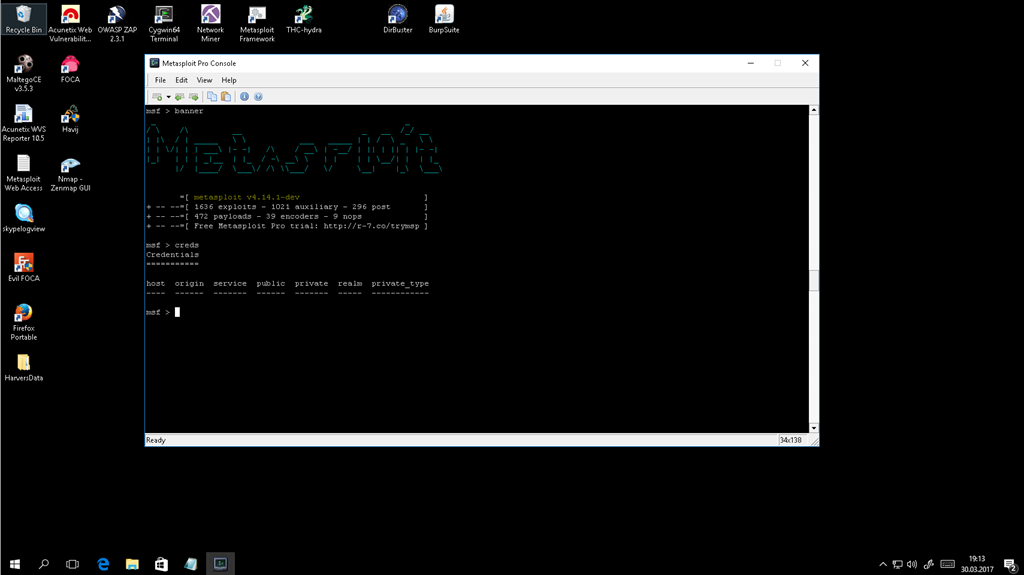This screenshot has width=1024, height=575.
Task: Click the Acunetix WVS Reporter 10.5 icon
Action: (x=24, y=123)
